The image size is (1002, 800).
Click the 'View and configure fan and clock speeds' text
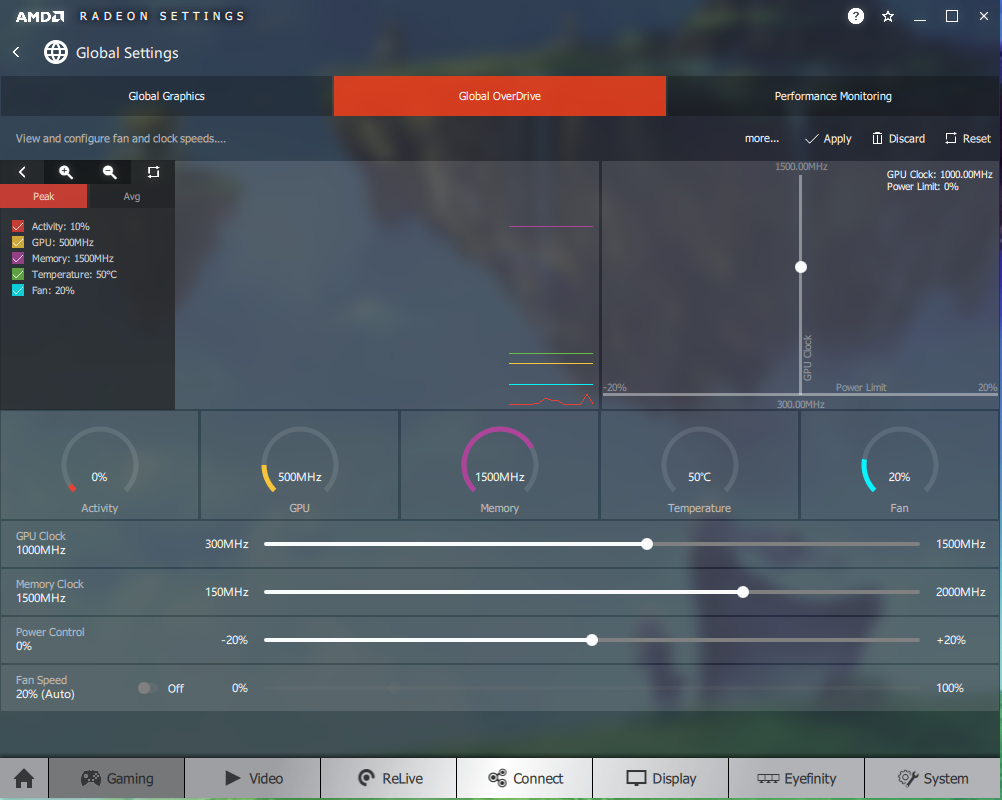click(x=121, y=139)
